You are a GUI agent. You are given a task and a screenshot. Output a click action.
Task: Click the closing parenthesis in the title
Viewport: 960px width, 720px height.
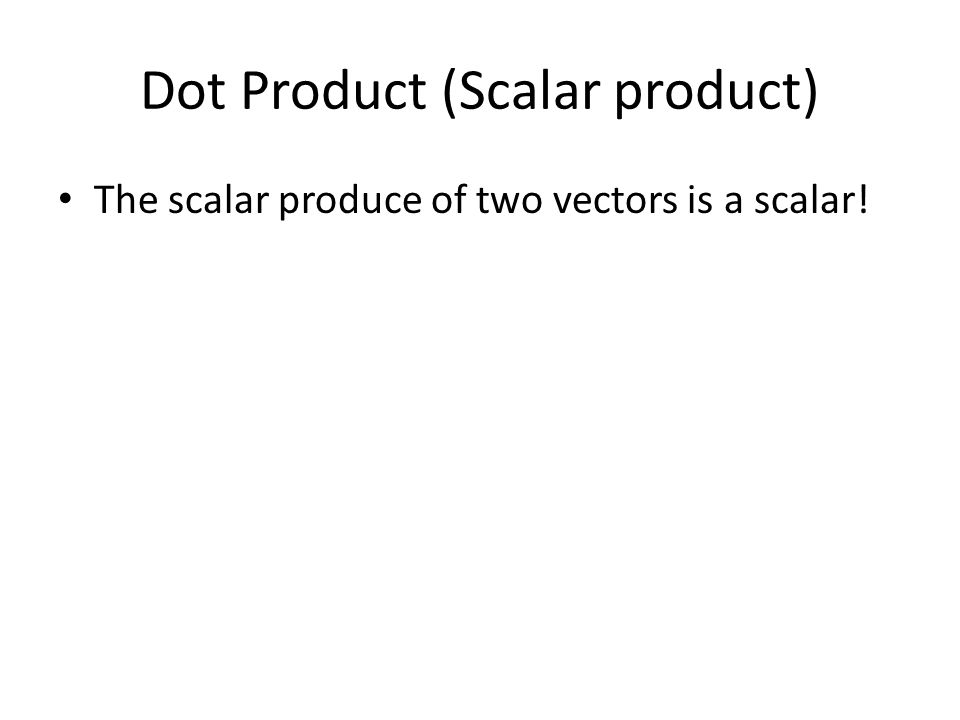click(x=811, y=92)
